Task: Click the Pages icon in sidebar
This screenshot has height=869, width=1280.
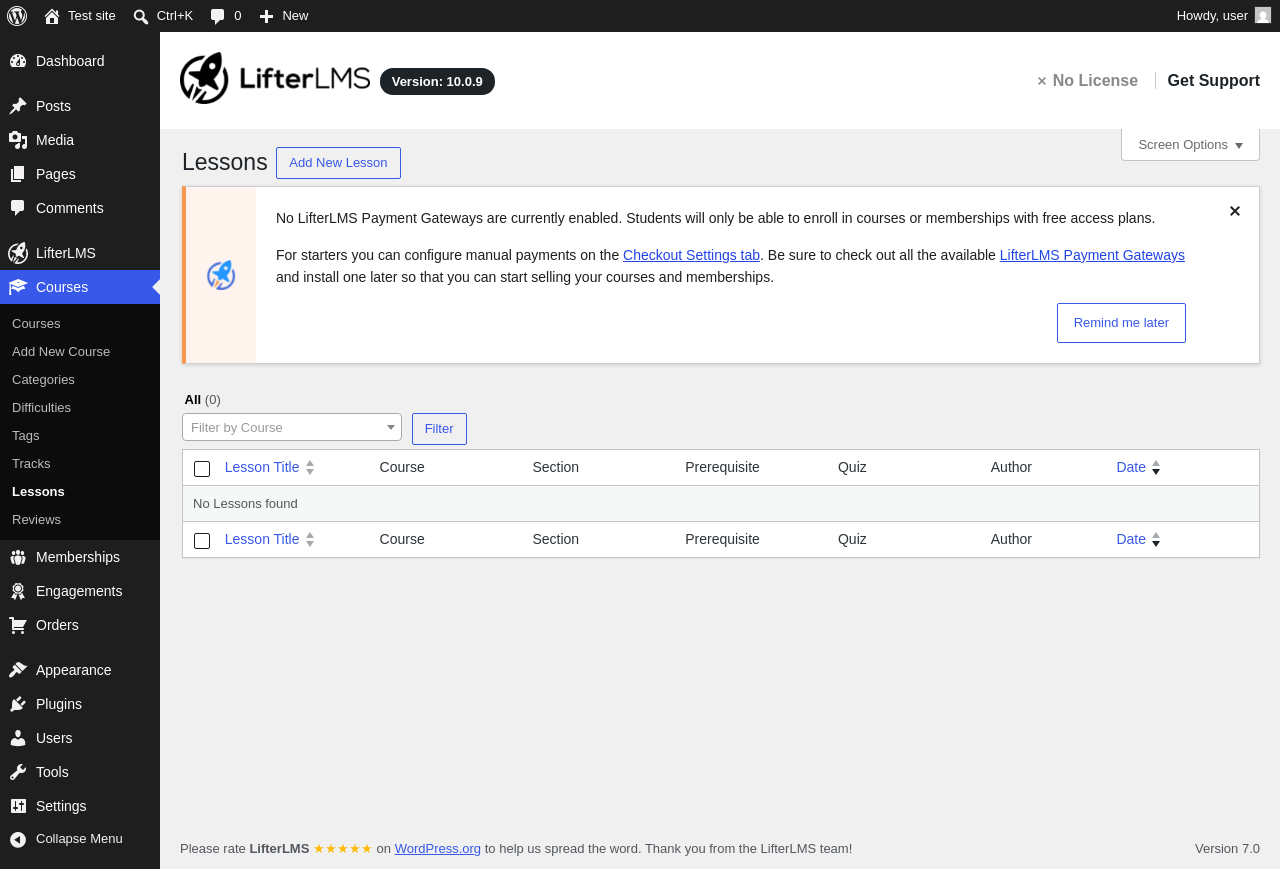Action: click(18, 174)
